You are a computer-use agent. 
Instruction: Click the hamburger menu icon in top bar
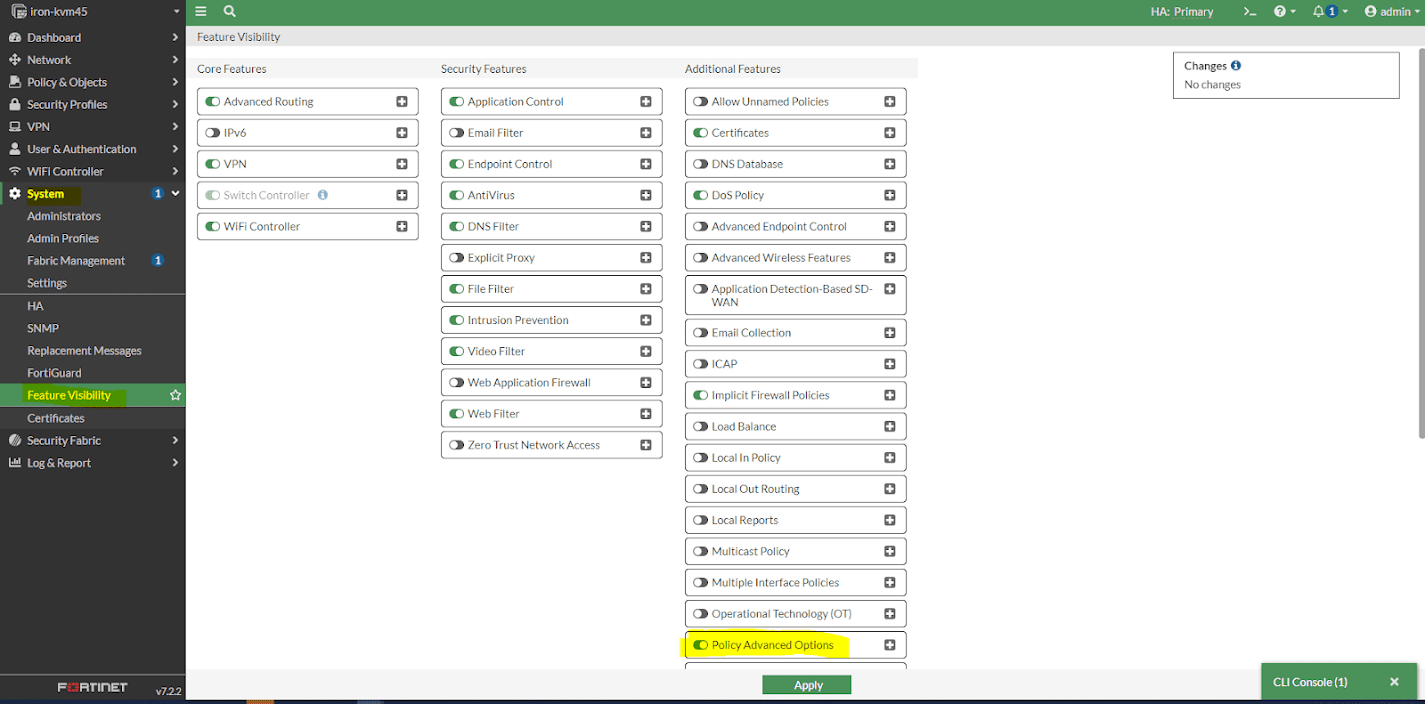(x=201, y=11)
